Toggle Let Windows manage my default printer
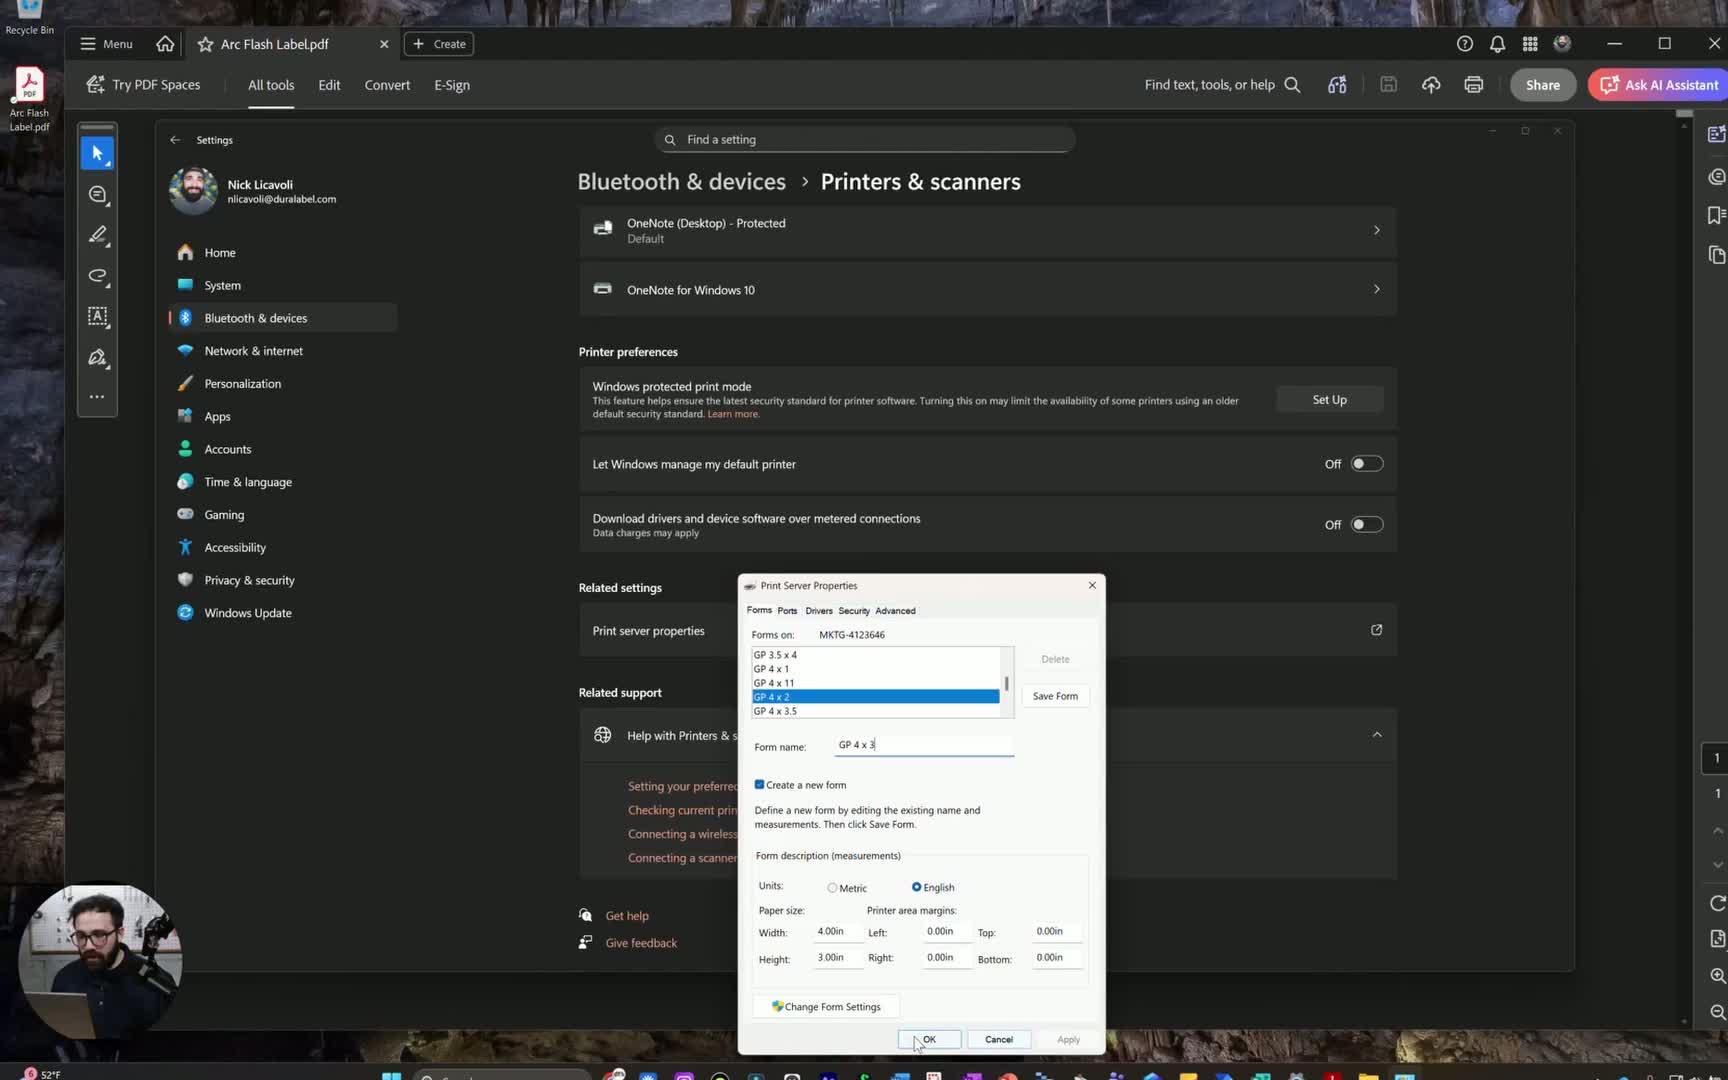 coord(1366,464)
